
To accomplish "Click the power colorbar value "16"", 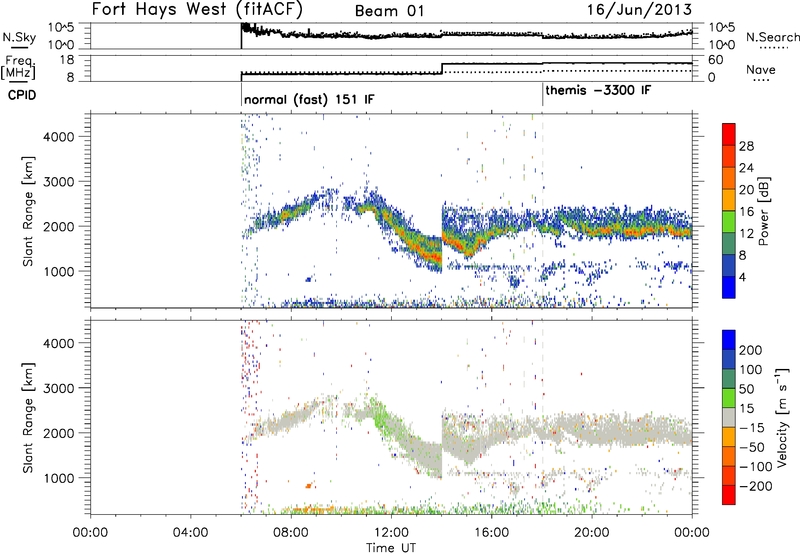I will click(746, 212).
